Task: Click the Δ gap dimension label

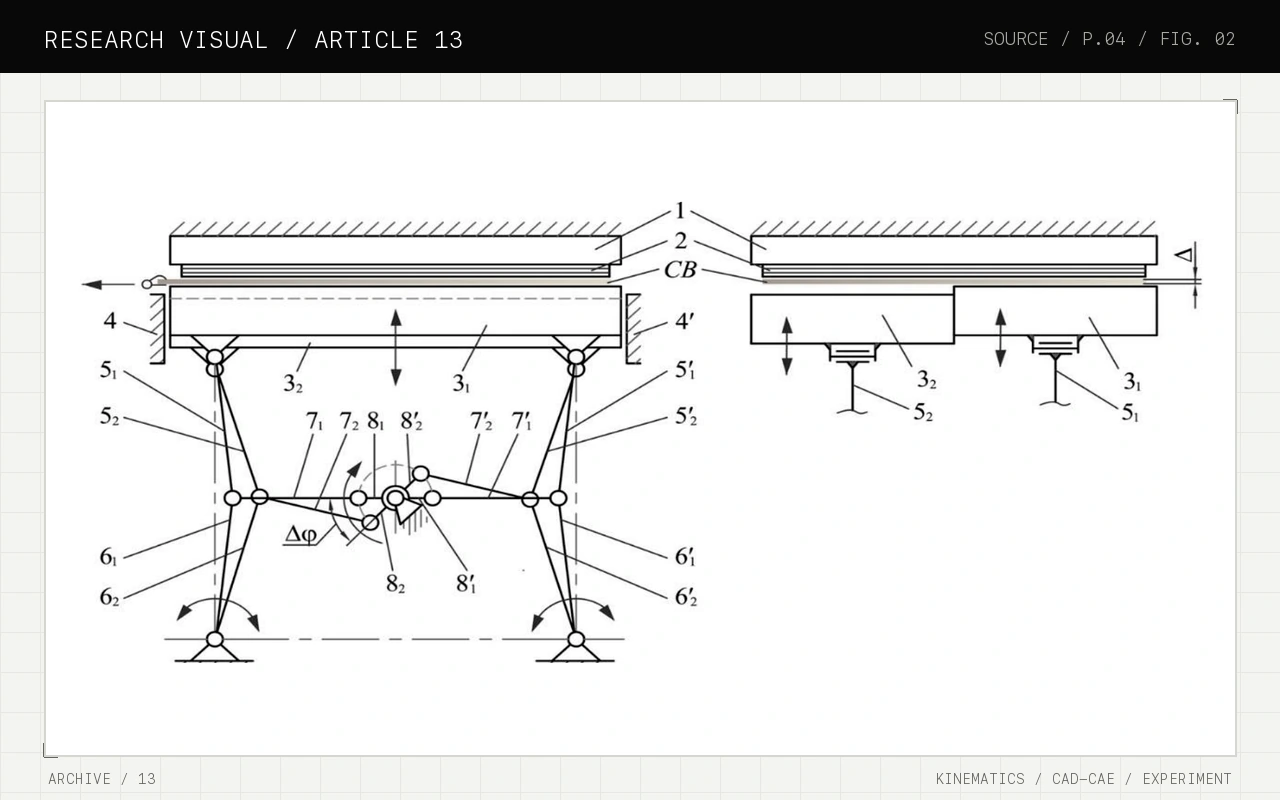Action: (1183, 255)
